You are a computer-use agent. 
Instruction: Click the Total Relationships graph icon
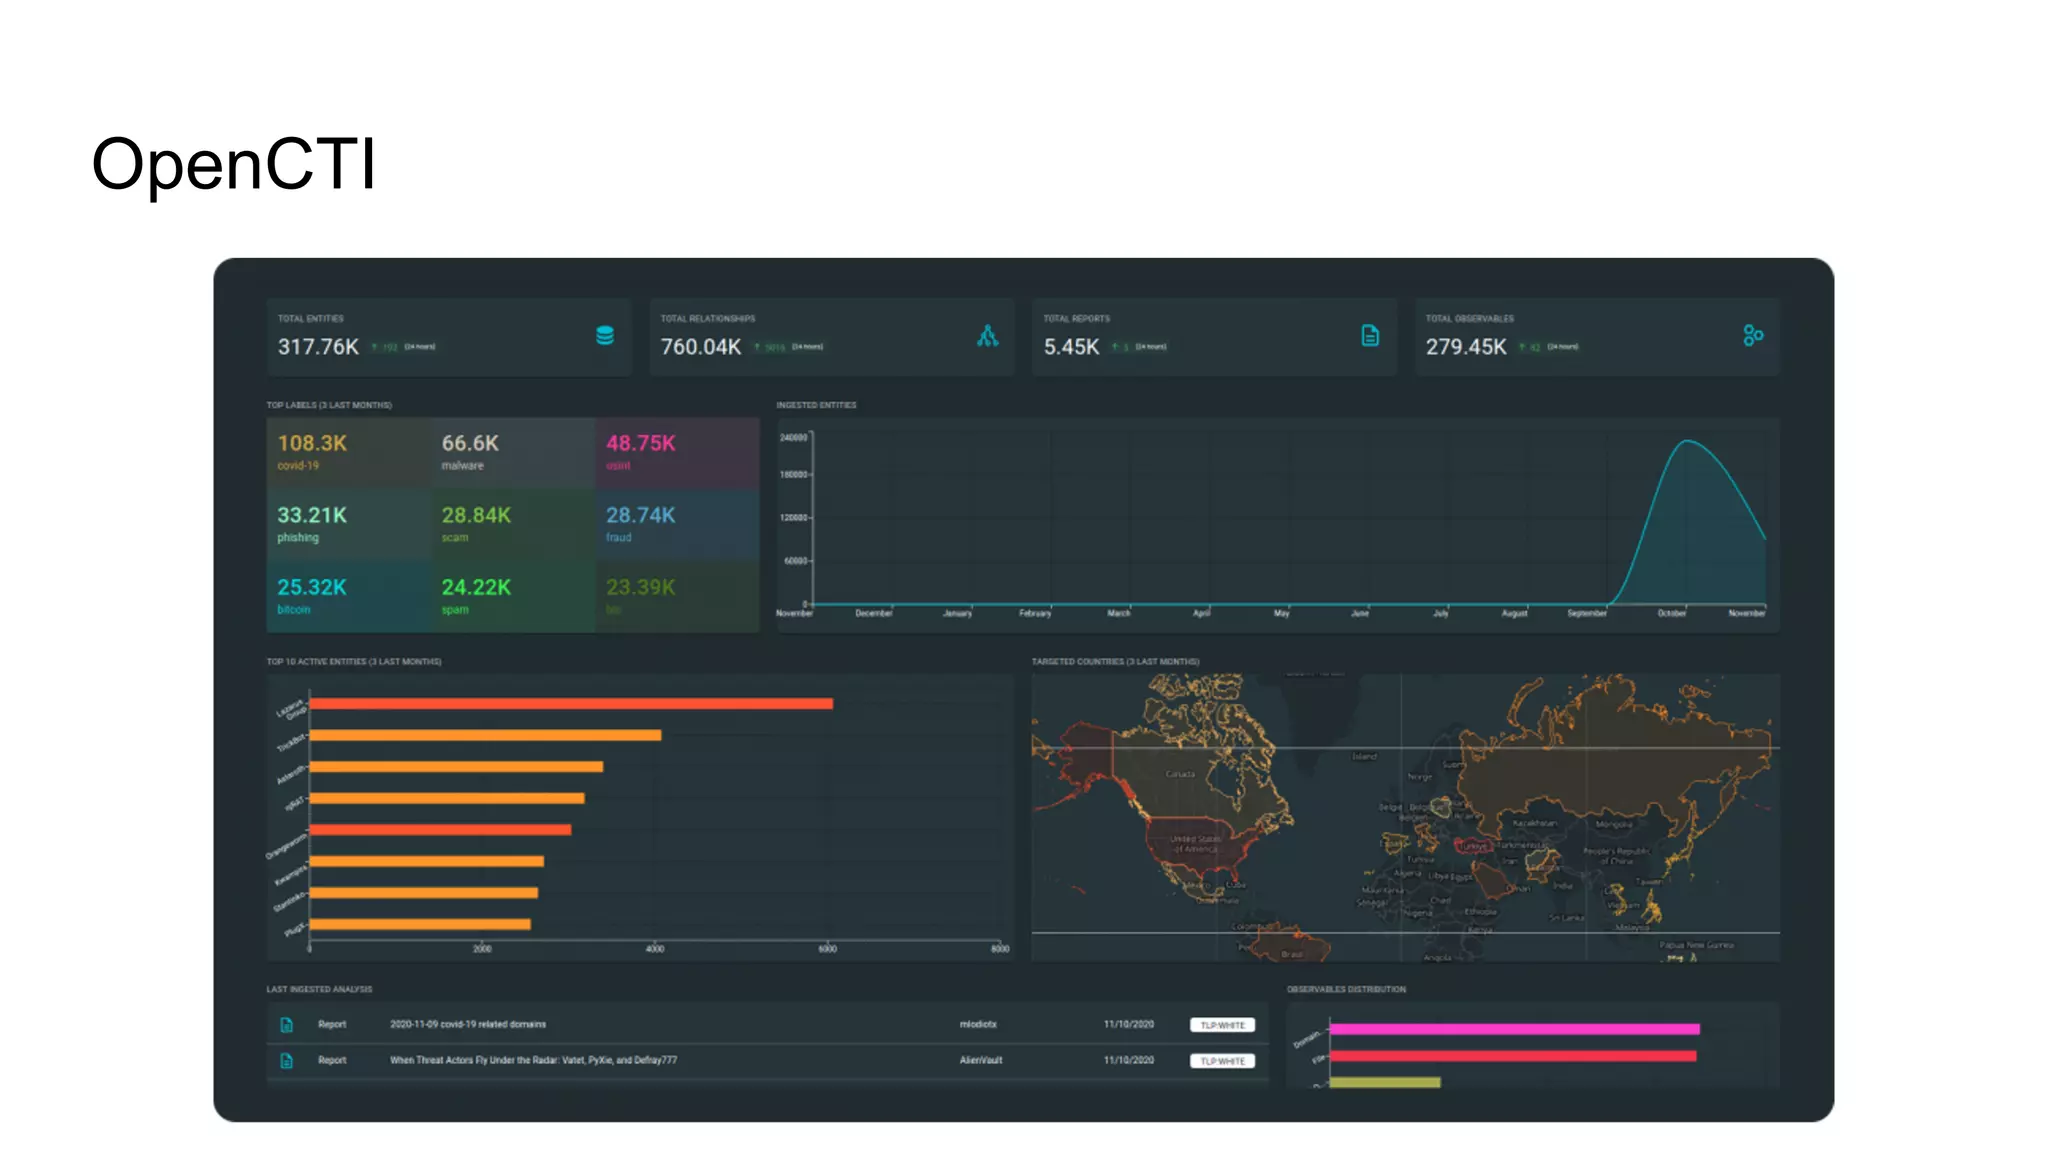point(987,336)
